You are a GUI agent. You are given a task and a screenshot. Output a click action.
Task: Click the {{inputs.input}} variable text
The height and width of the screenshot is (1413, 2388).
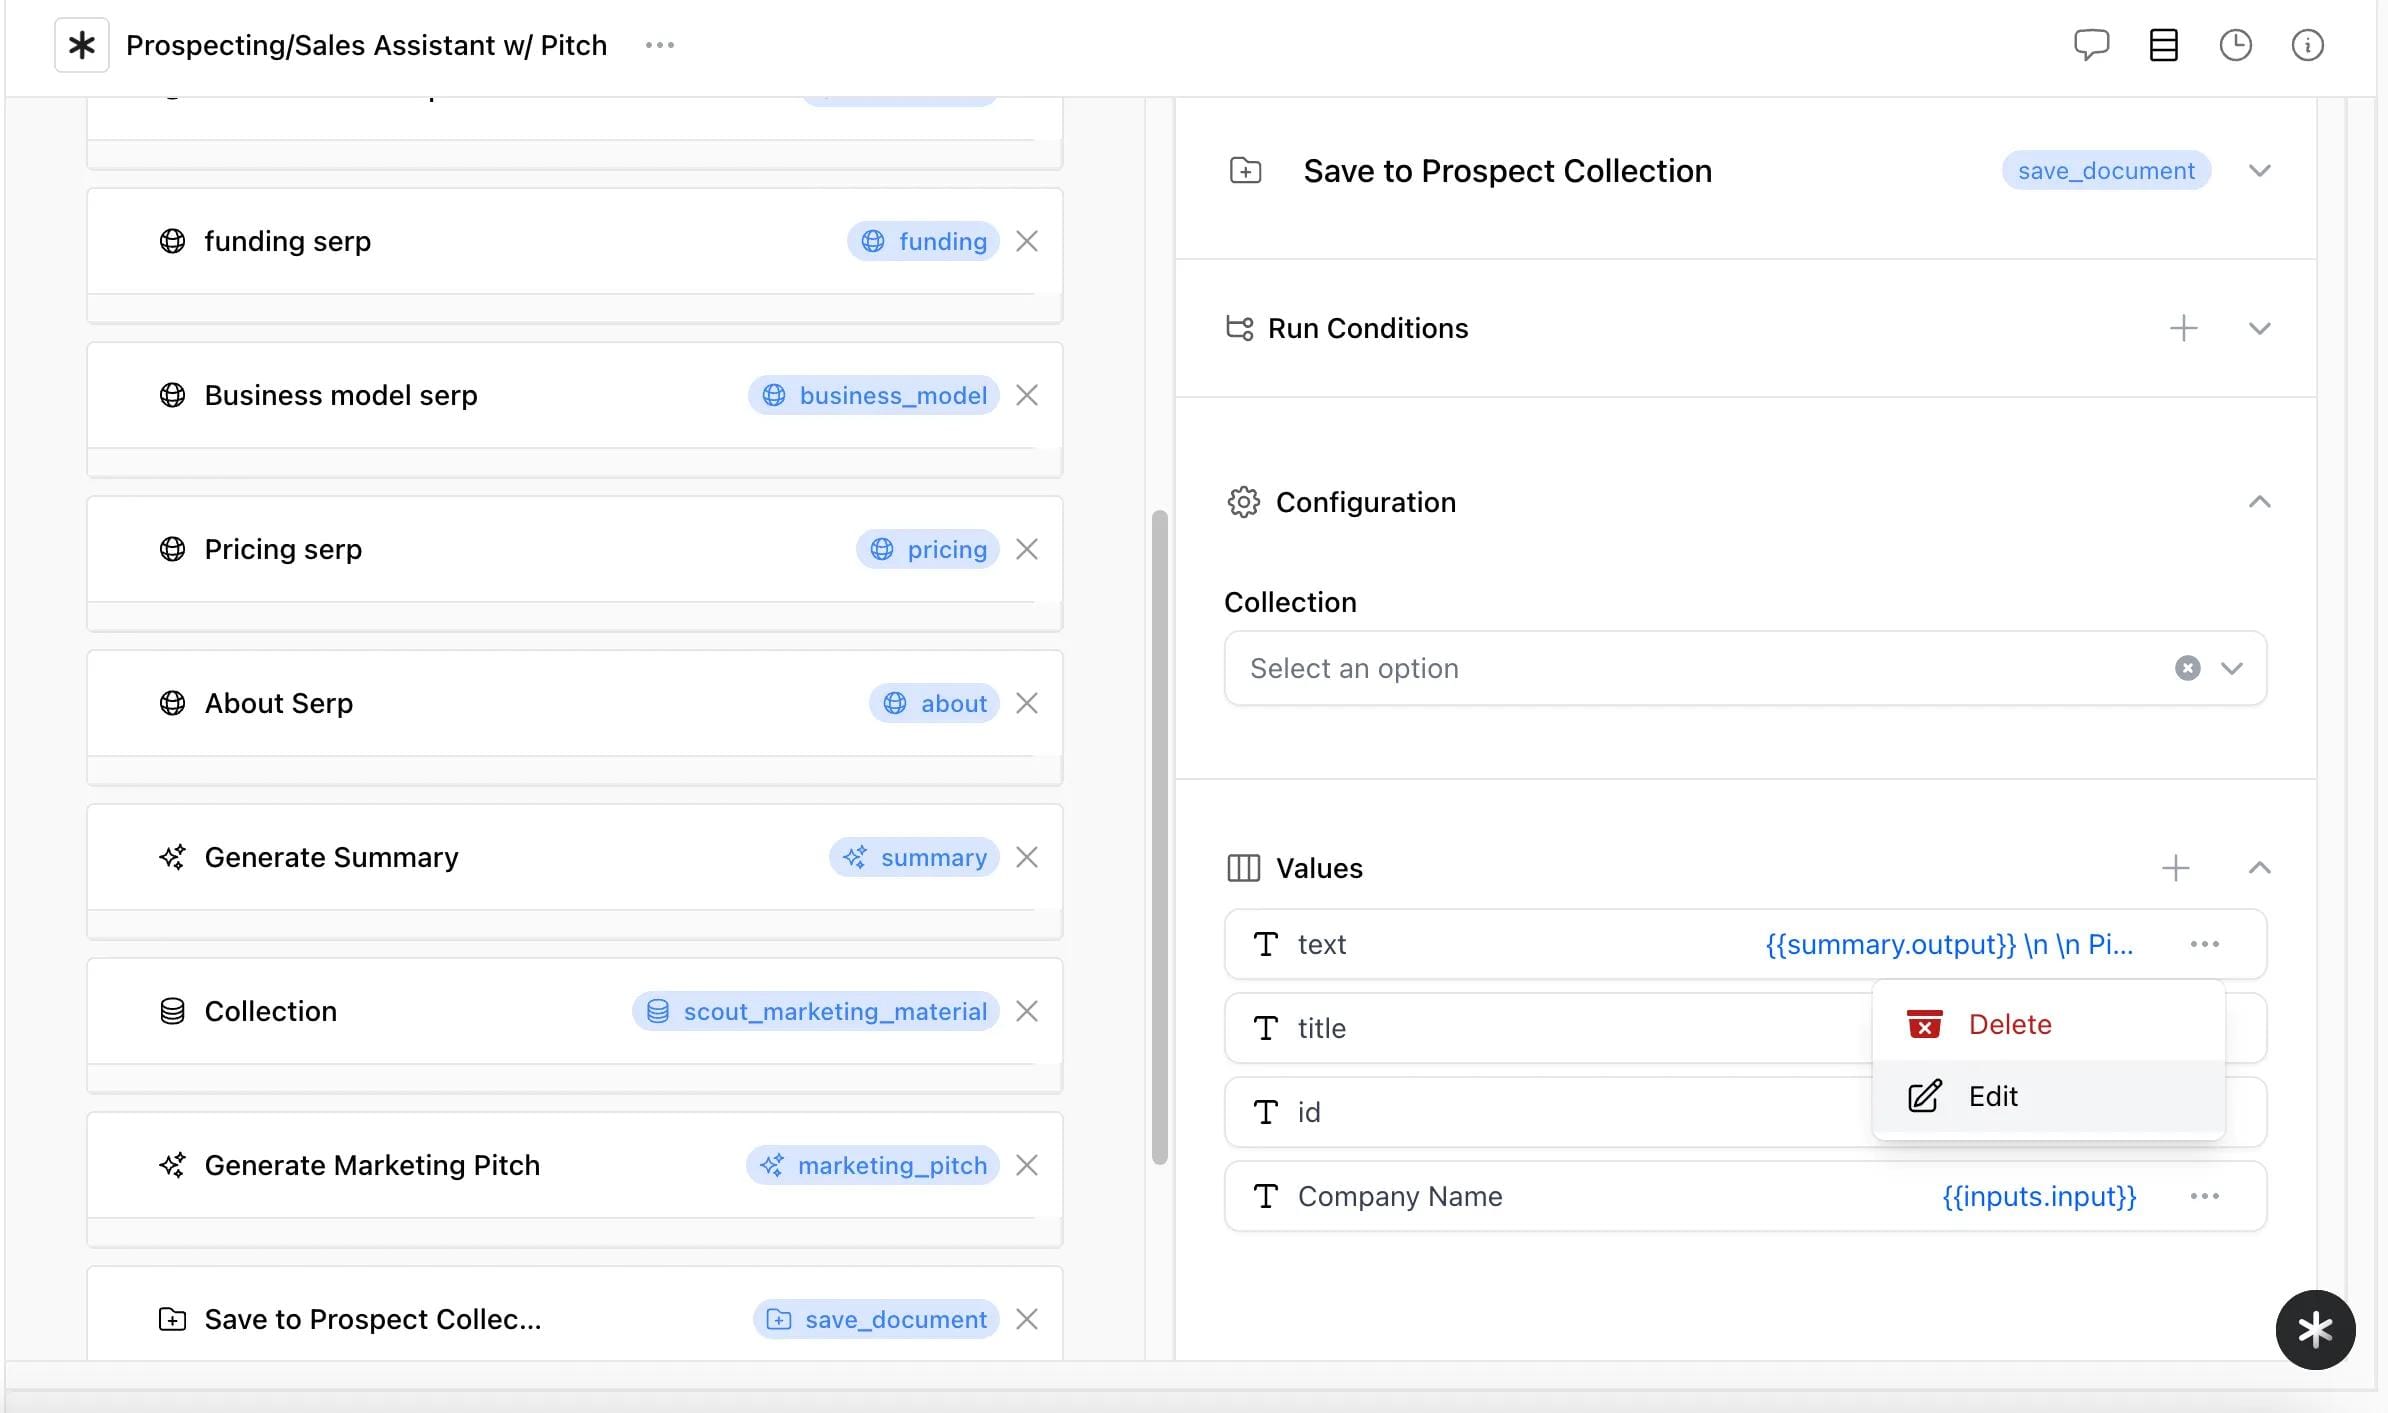pos(2039,1196)
